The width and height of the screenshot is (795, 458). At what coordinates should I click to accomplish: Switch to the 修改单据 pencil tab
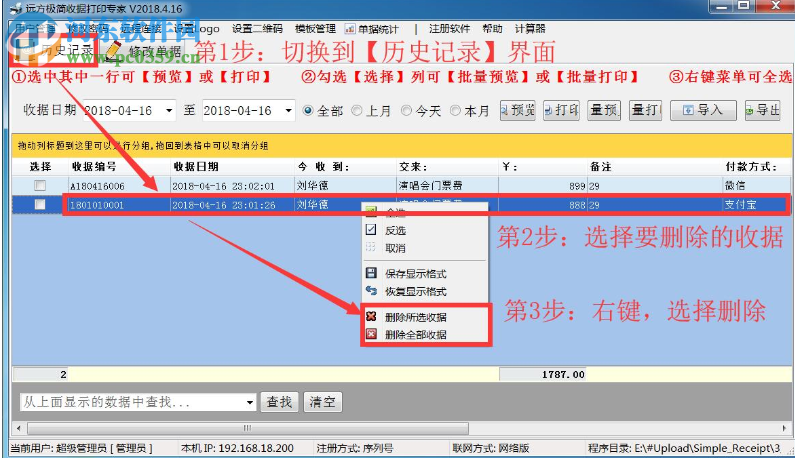(143, 51)
